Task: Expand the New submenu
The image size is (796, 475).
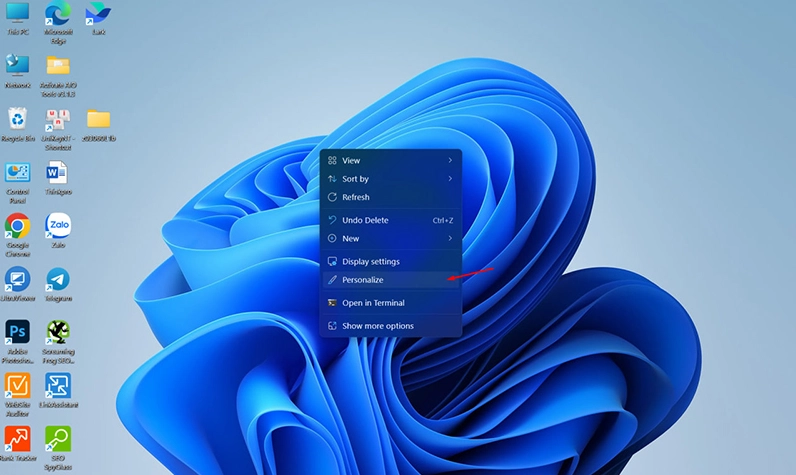Action: [390, 239]
